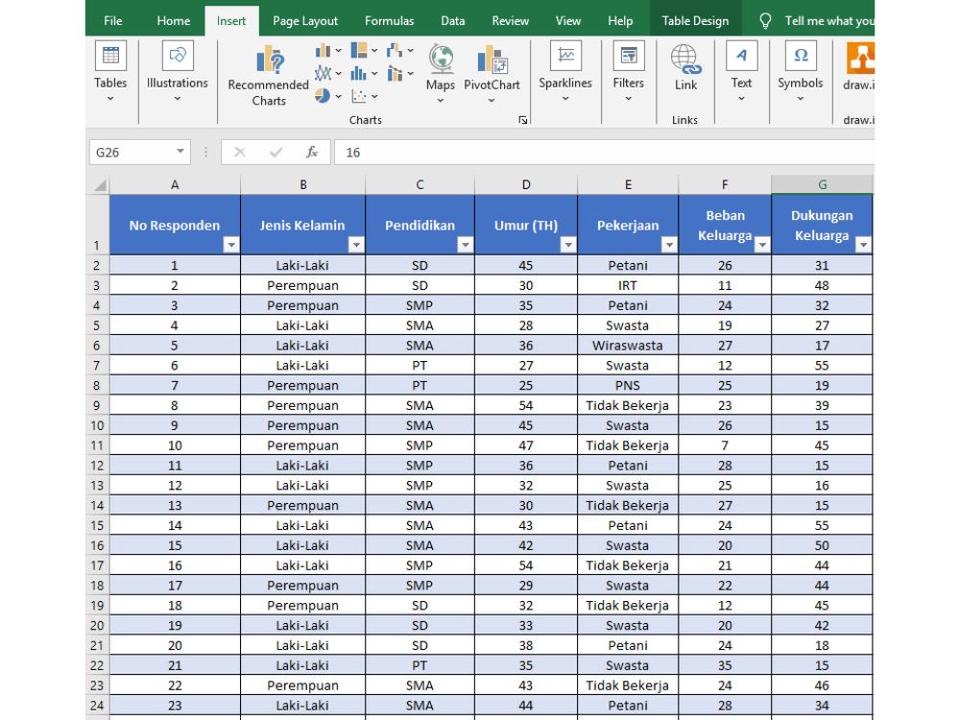Open the Jenis Kelamin filter arrow
Screen dimensions: 960x720
pyautogui.click(x=356, y=243)
